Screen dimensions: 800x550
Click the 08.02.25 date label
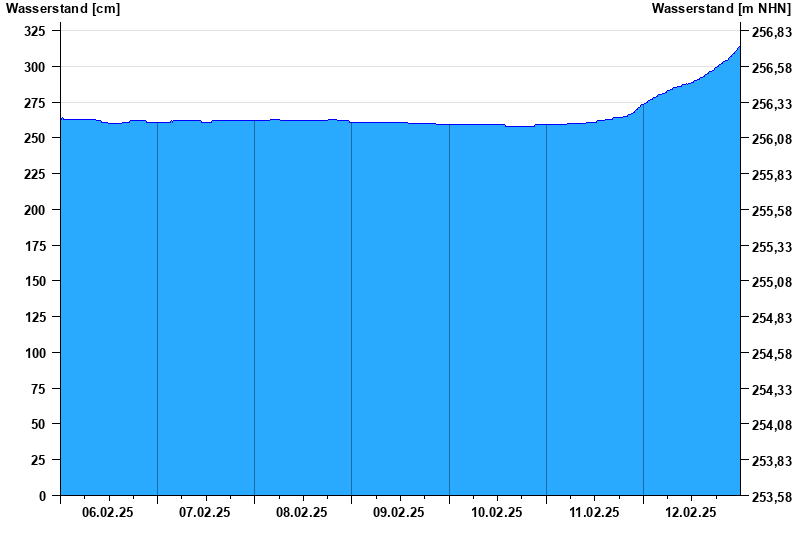[x=302, y=512]
